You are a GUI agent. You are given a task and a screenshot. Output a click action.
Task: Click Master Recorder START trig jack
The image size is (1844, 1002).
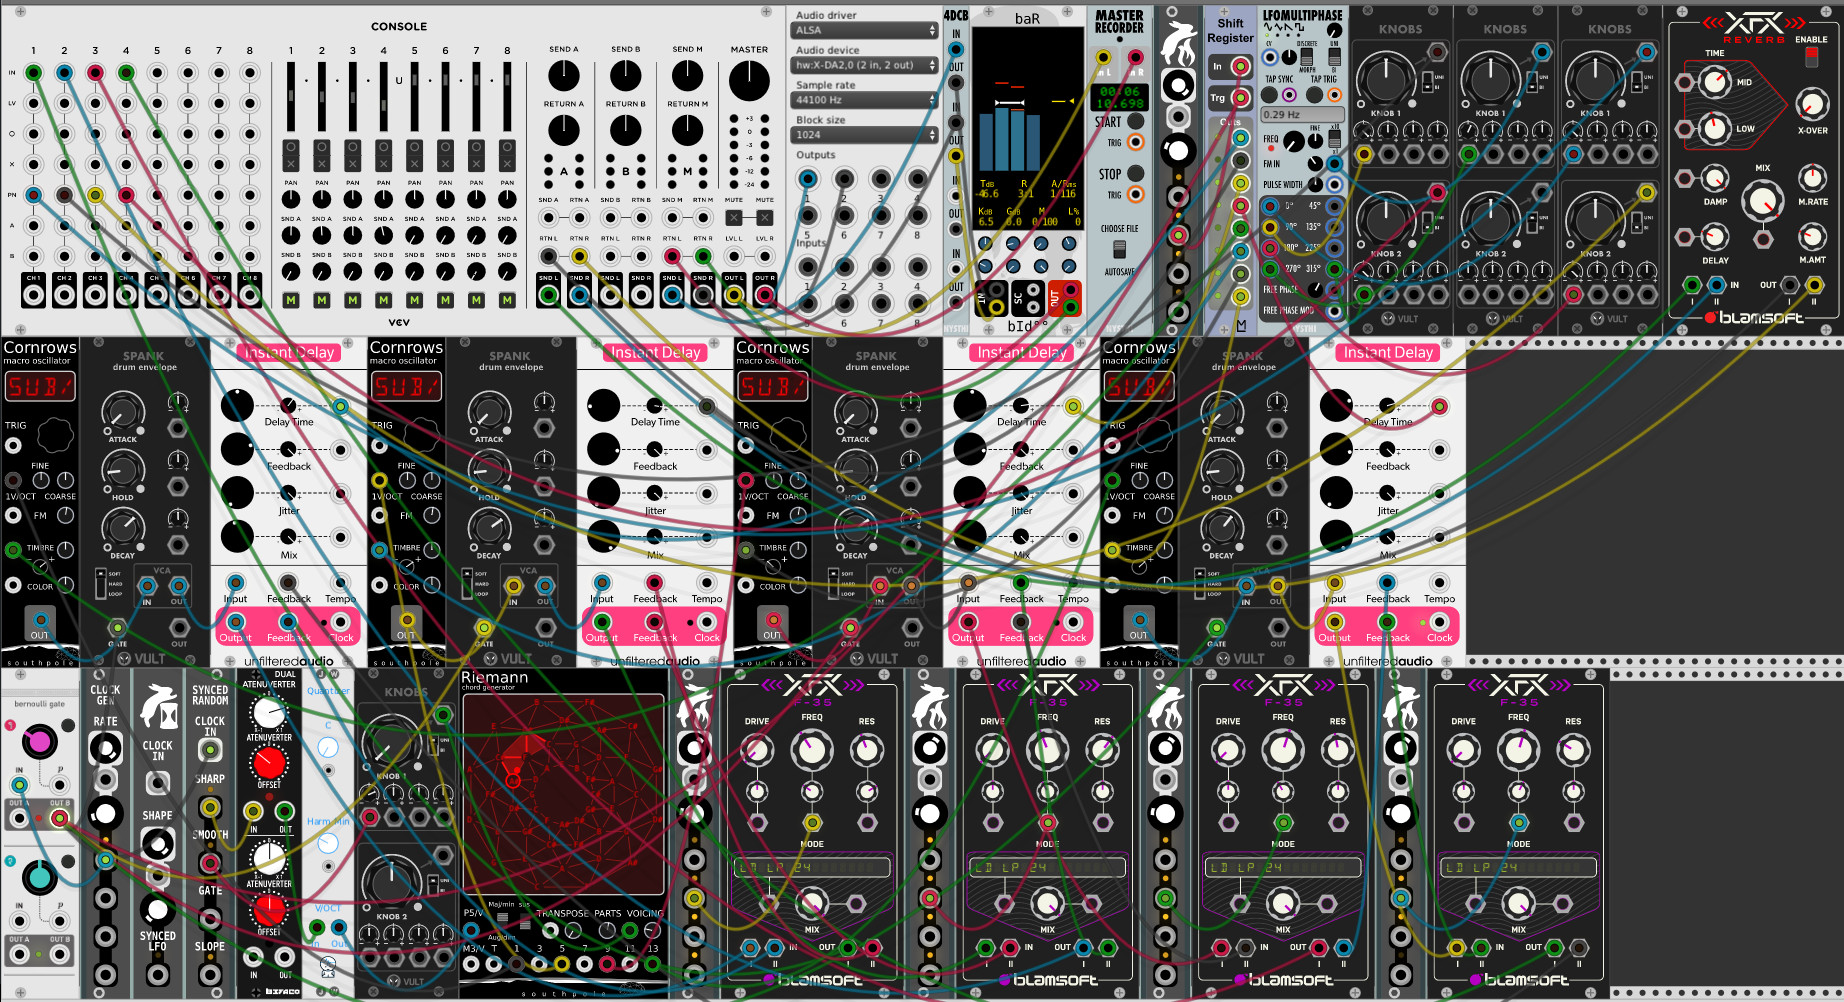coord(1135,143)
